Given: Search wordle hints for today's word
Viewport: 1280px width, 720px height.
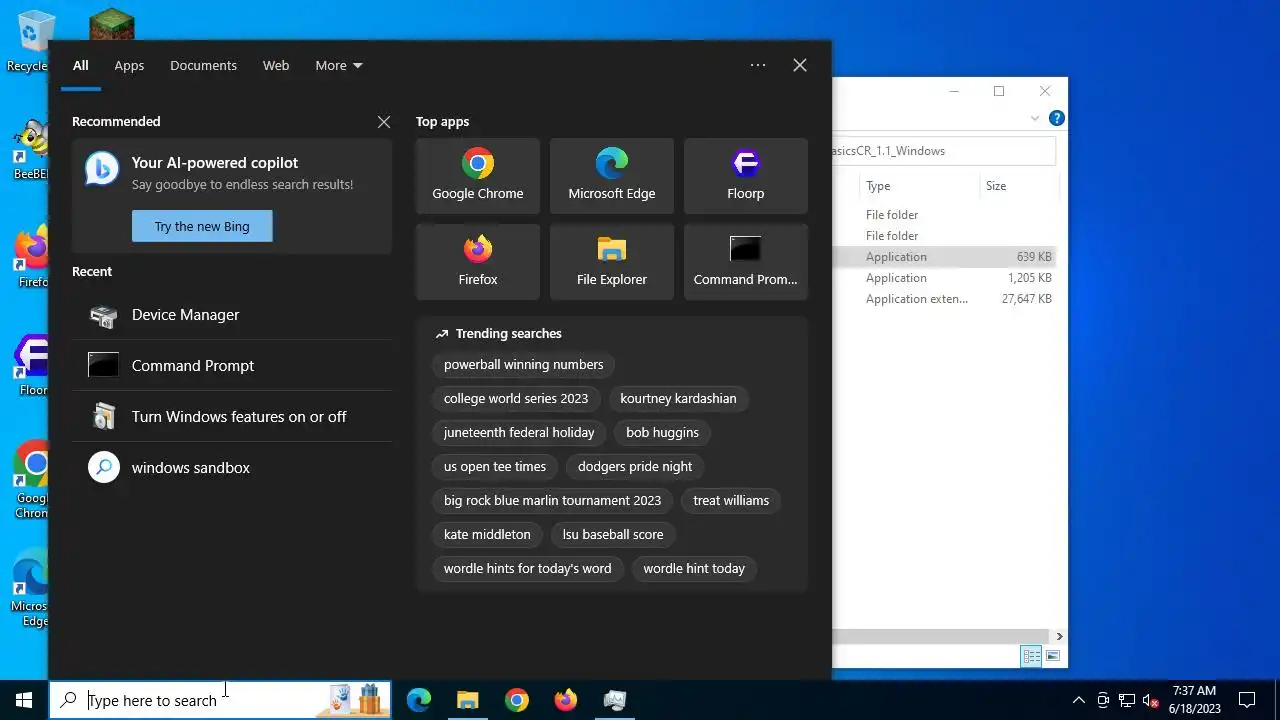Looking at the screenshot, I should (x=527, y=569).
